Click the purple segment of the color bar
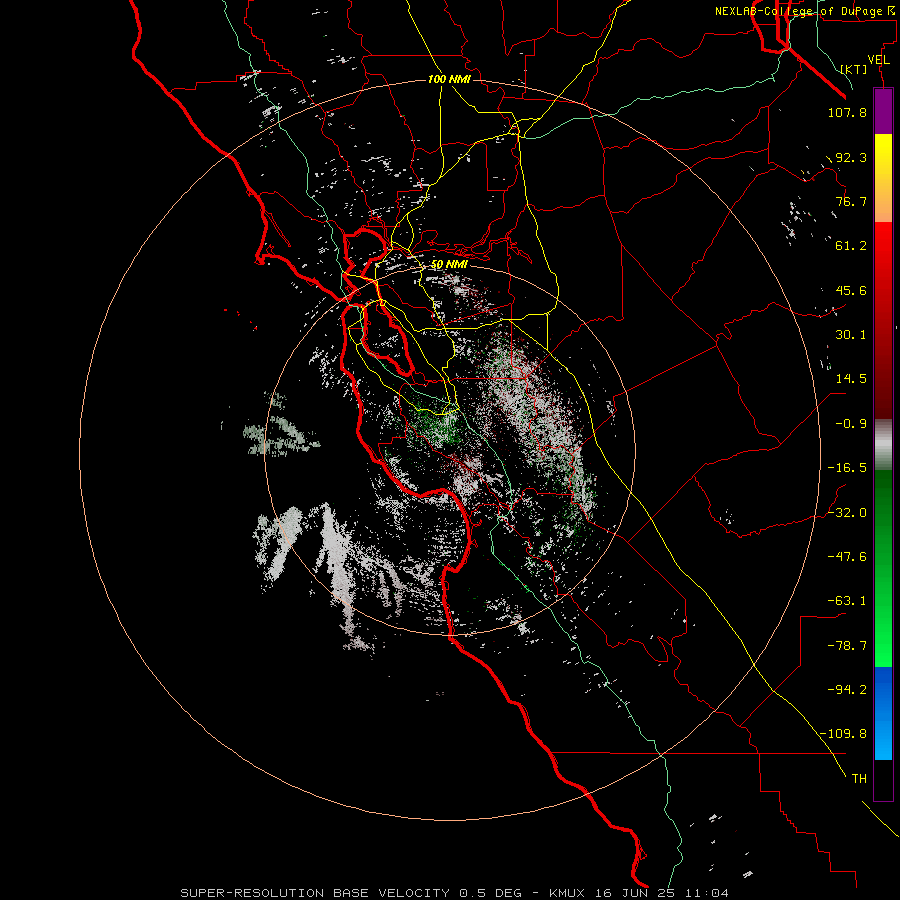Screen dimensions: 900x900 coord(883,112)
